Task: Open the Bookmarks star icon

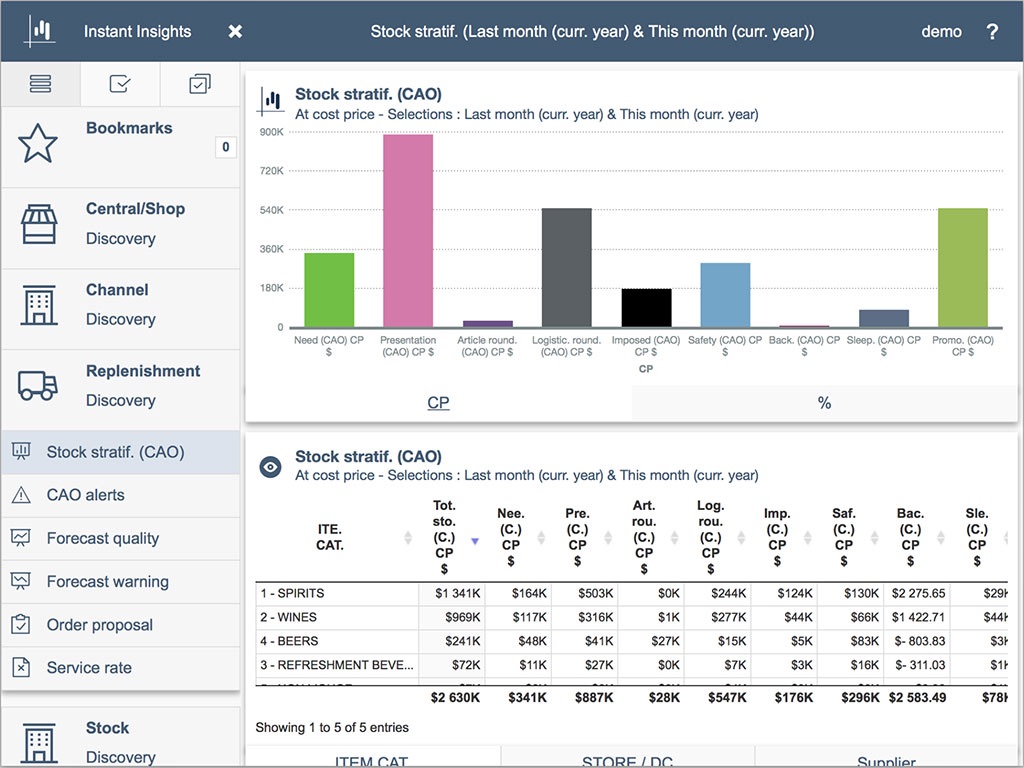Action: 39,144
